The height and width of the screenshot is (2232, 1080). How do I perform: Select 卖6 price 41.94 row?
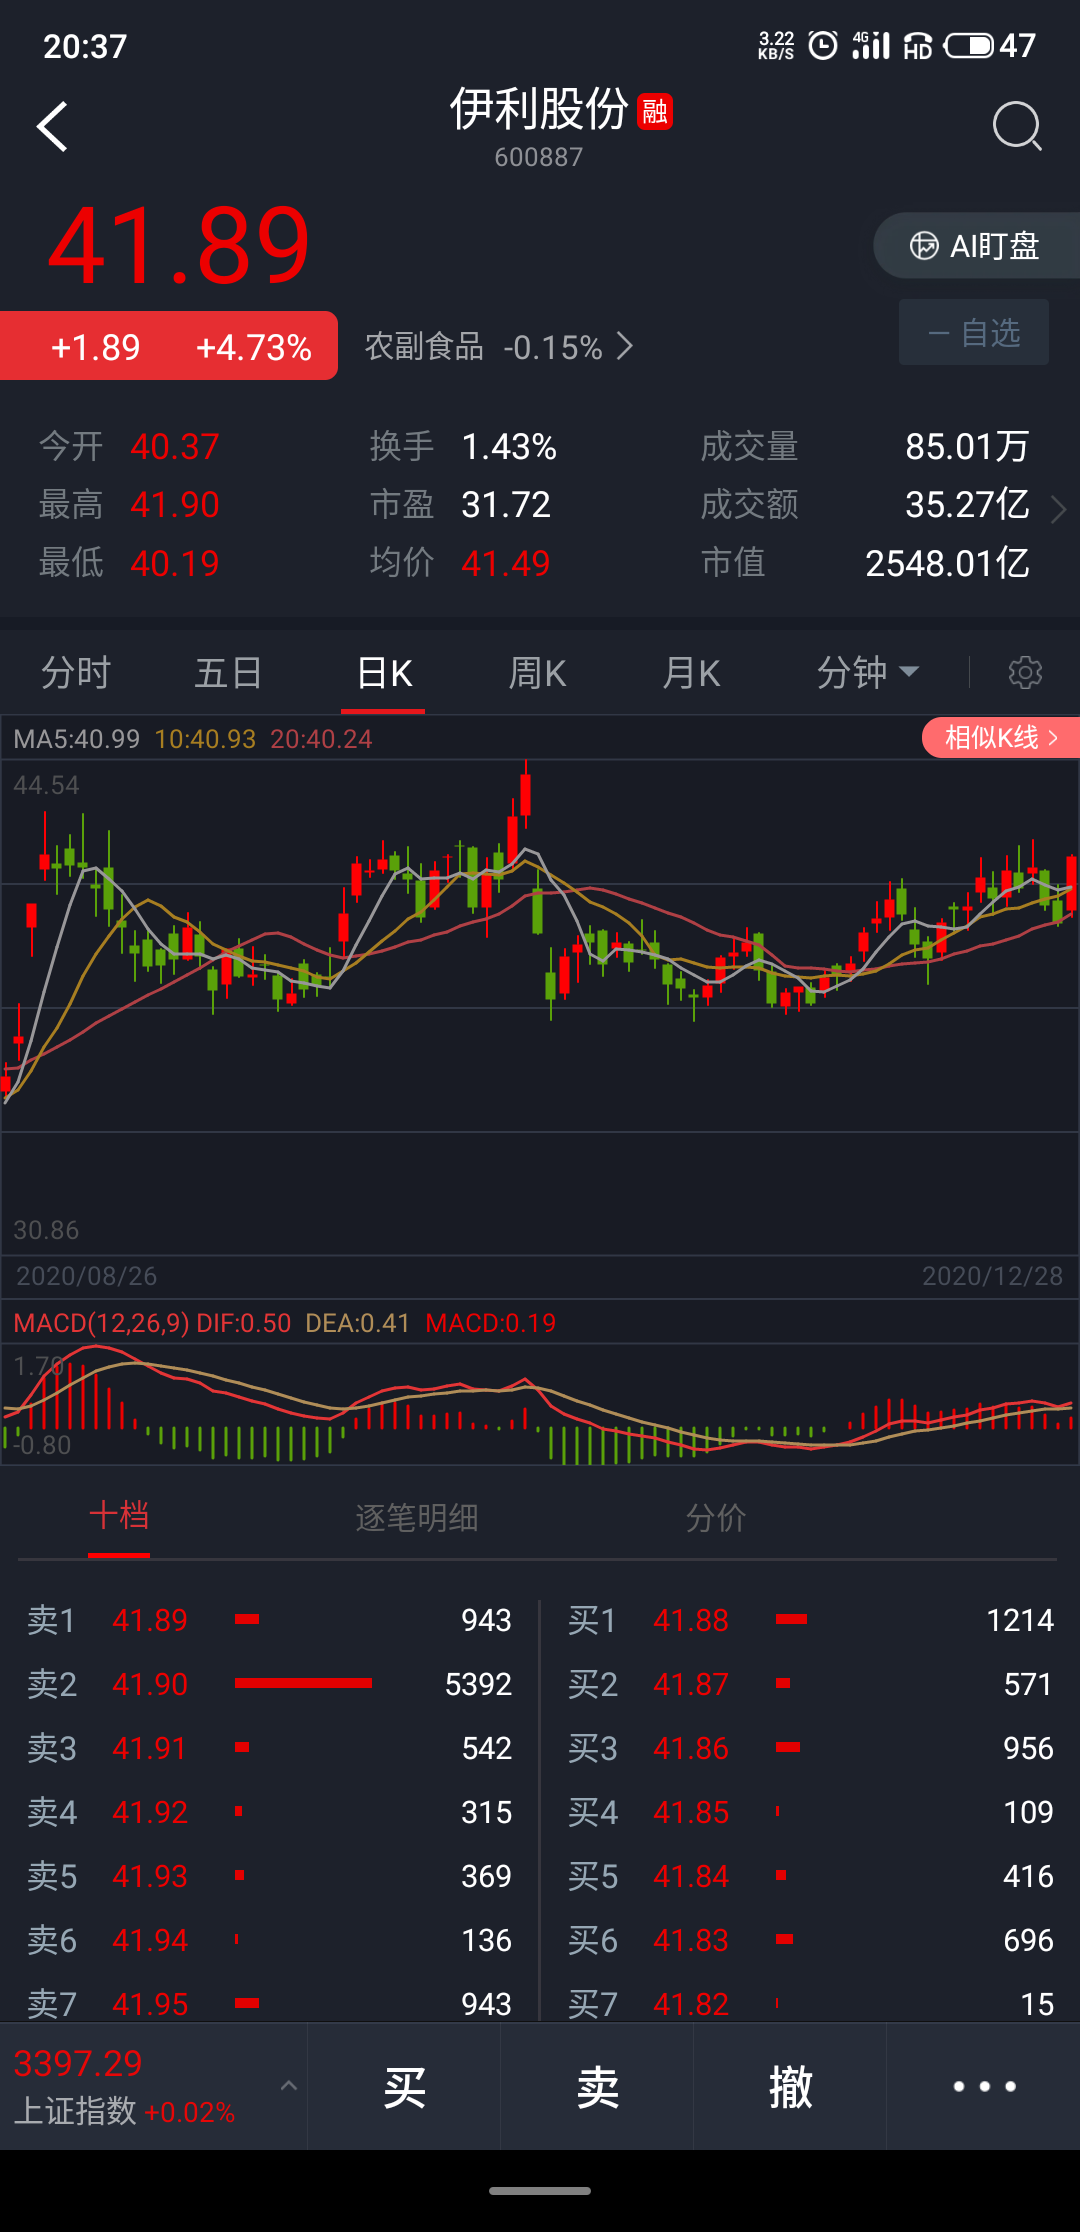270,1940
